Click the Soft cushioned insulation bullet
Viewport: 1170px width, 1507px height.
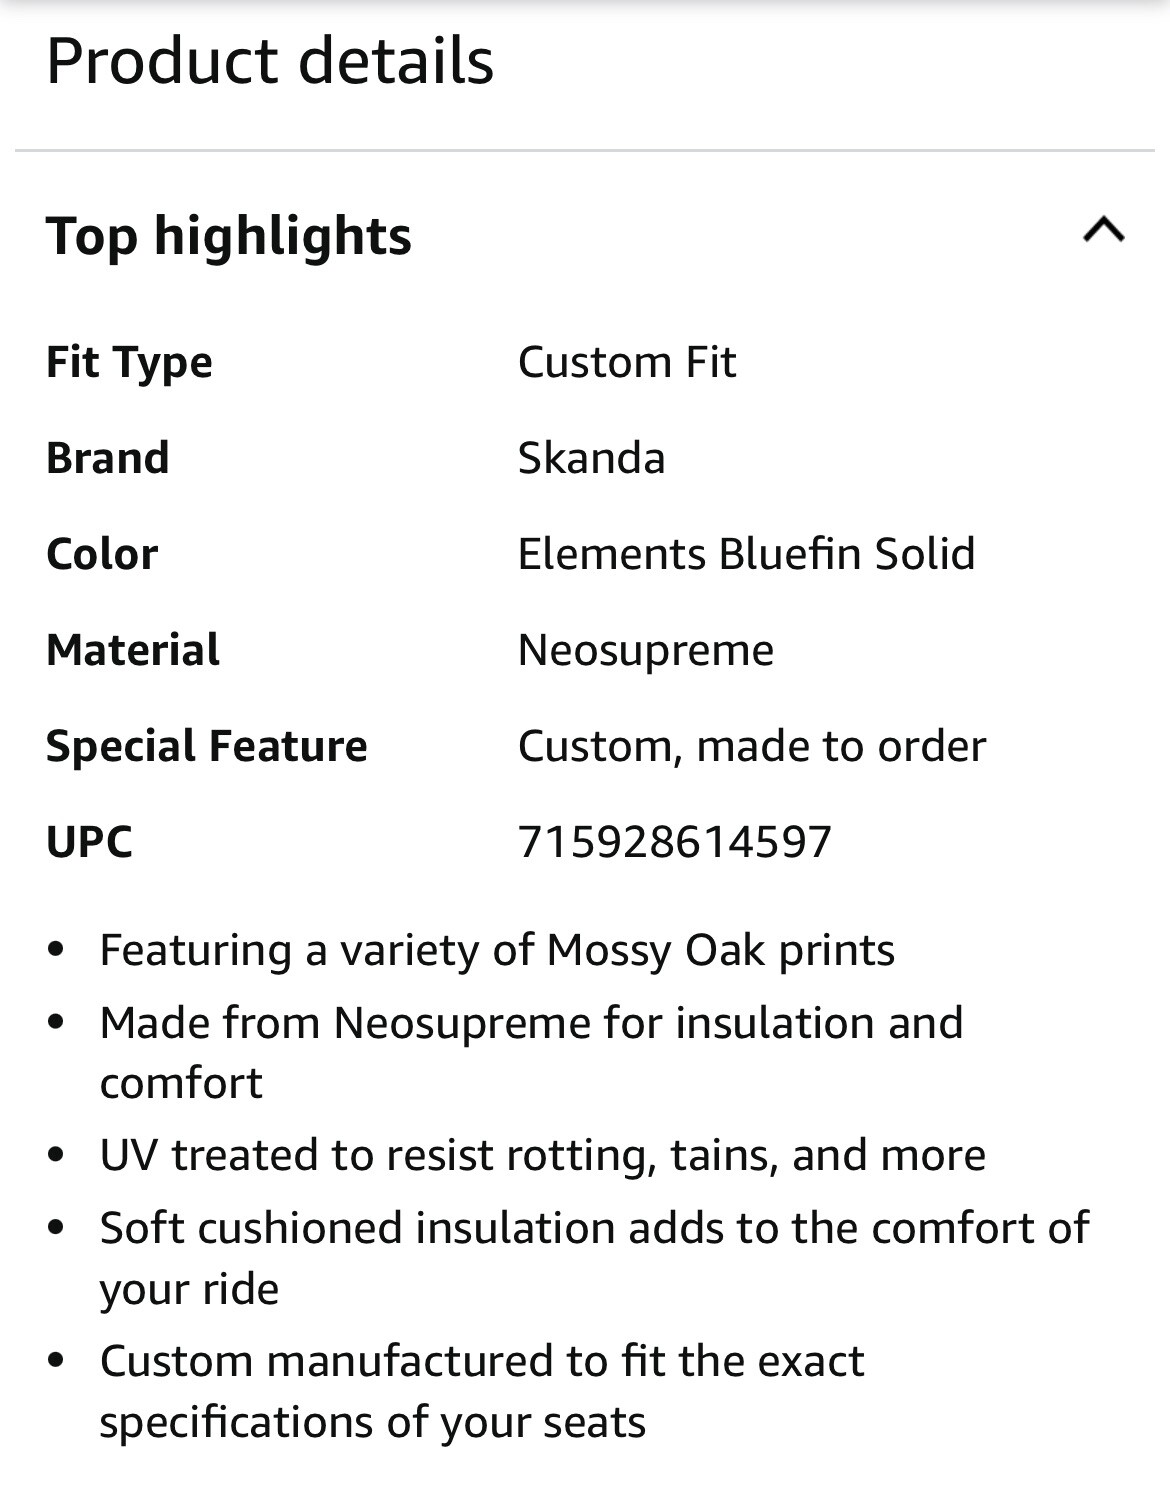pyautogui.click(x=594, y=1258)
